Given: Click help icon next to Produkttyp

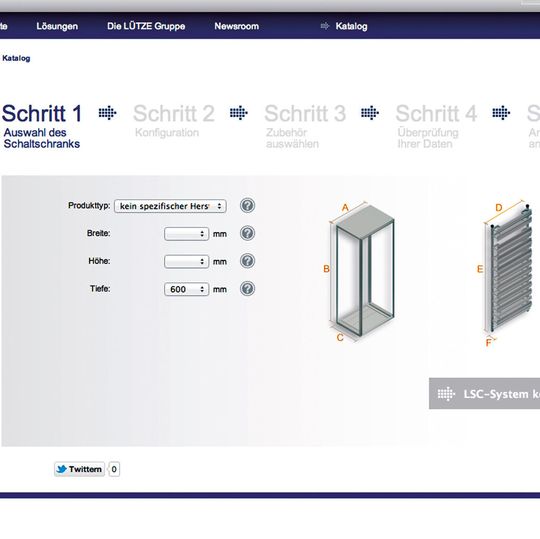Looking at the screenshot, I should pyautogui.click(x=247, y=206).
